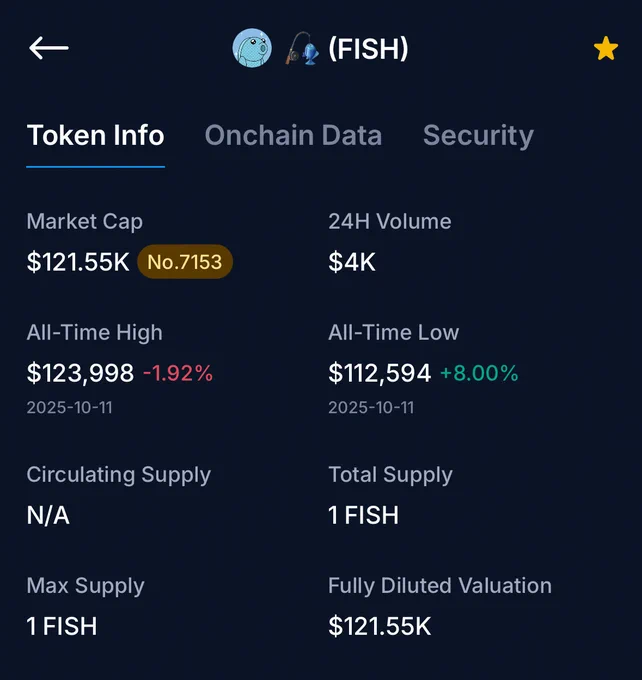The width and height of the screenshot is (642, 680).
Task: Tap the $112,594 all-time low value
Action: click(380, 373)
